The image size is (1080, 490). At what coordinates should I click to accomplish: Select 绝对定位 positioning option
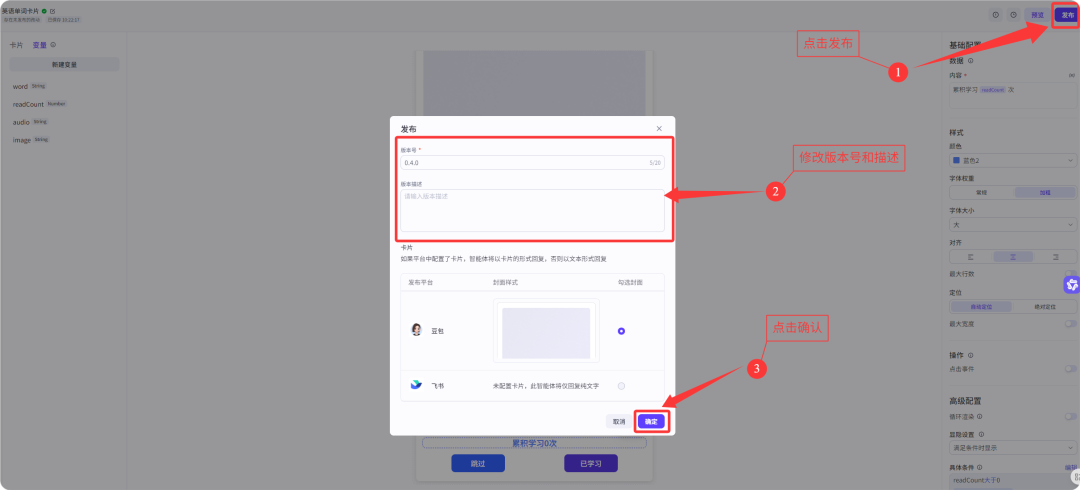click(1045, 307)
